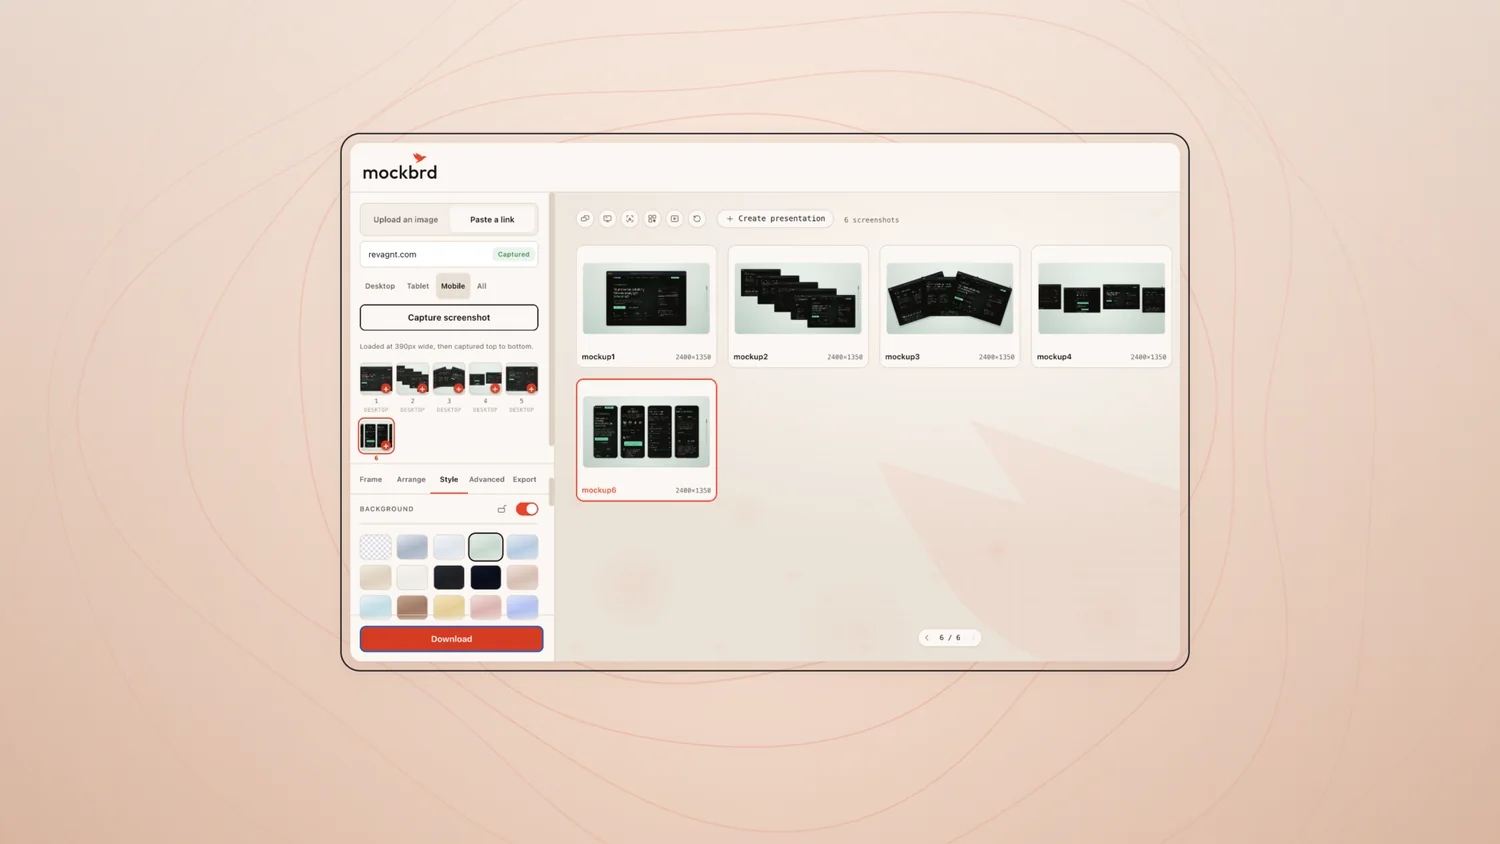Click the sidebar vertical scrollbar
The width and height of the screenshot is (1500, 844).
pos(551,320)
